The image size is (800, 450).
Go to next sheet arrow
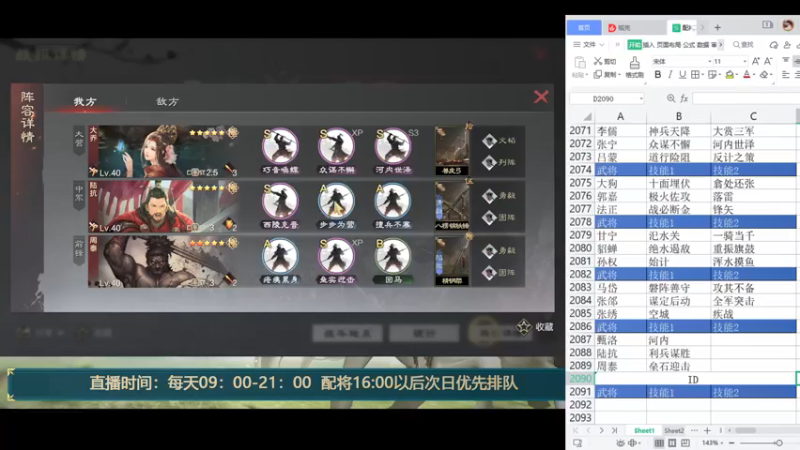pyautogui.click(x=602, y=431)
